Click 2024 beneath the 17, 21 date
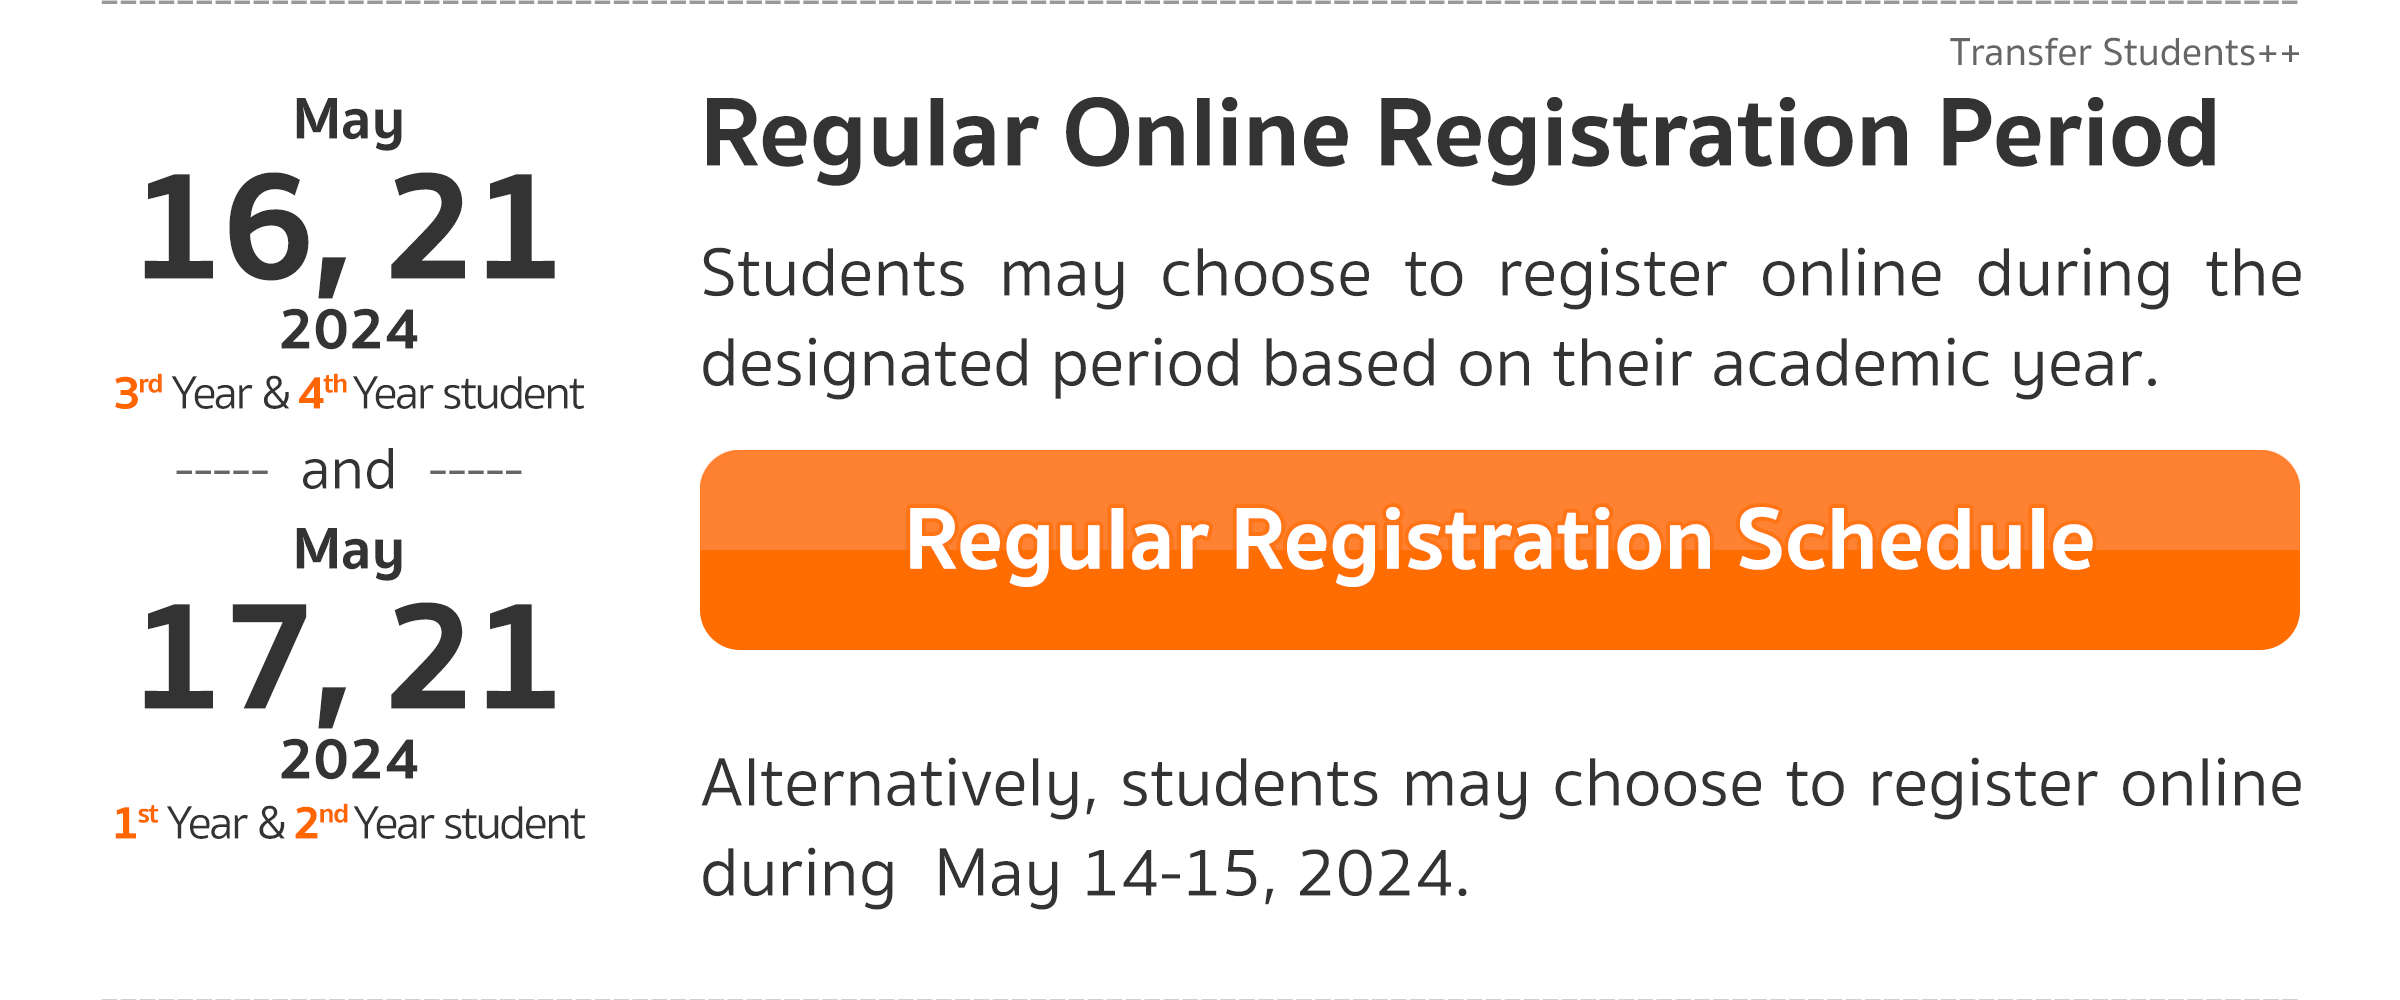 click(x=348, y=760)
